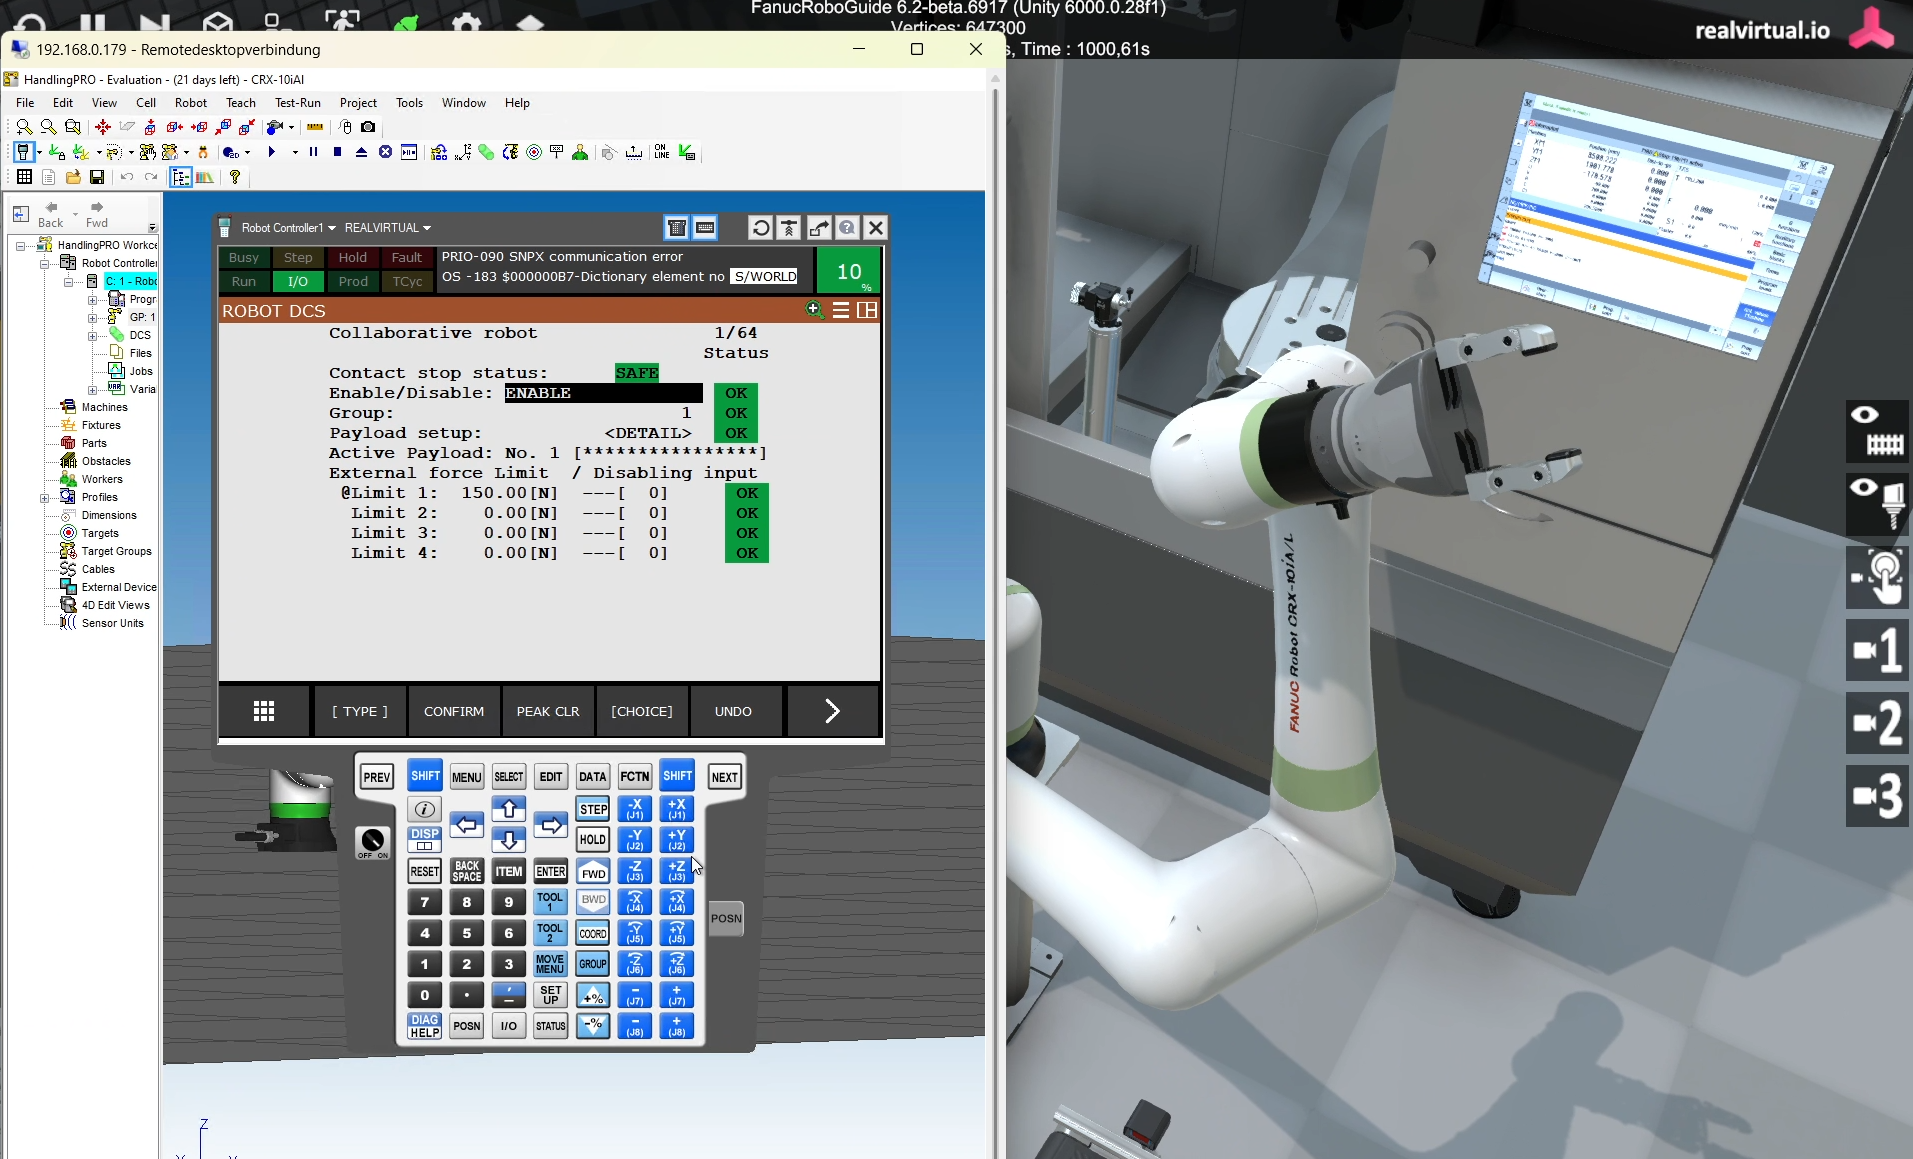This screenshot has width=1913, height=1159.
Task: Open the Test-Run menu
Action: [x=298, y=103]
